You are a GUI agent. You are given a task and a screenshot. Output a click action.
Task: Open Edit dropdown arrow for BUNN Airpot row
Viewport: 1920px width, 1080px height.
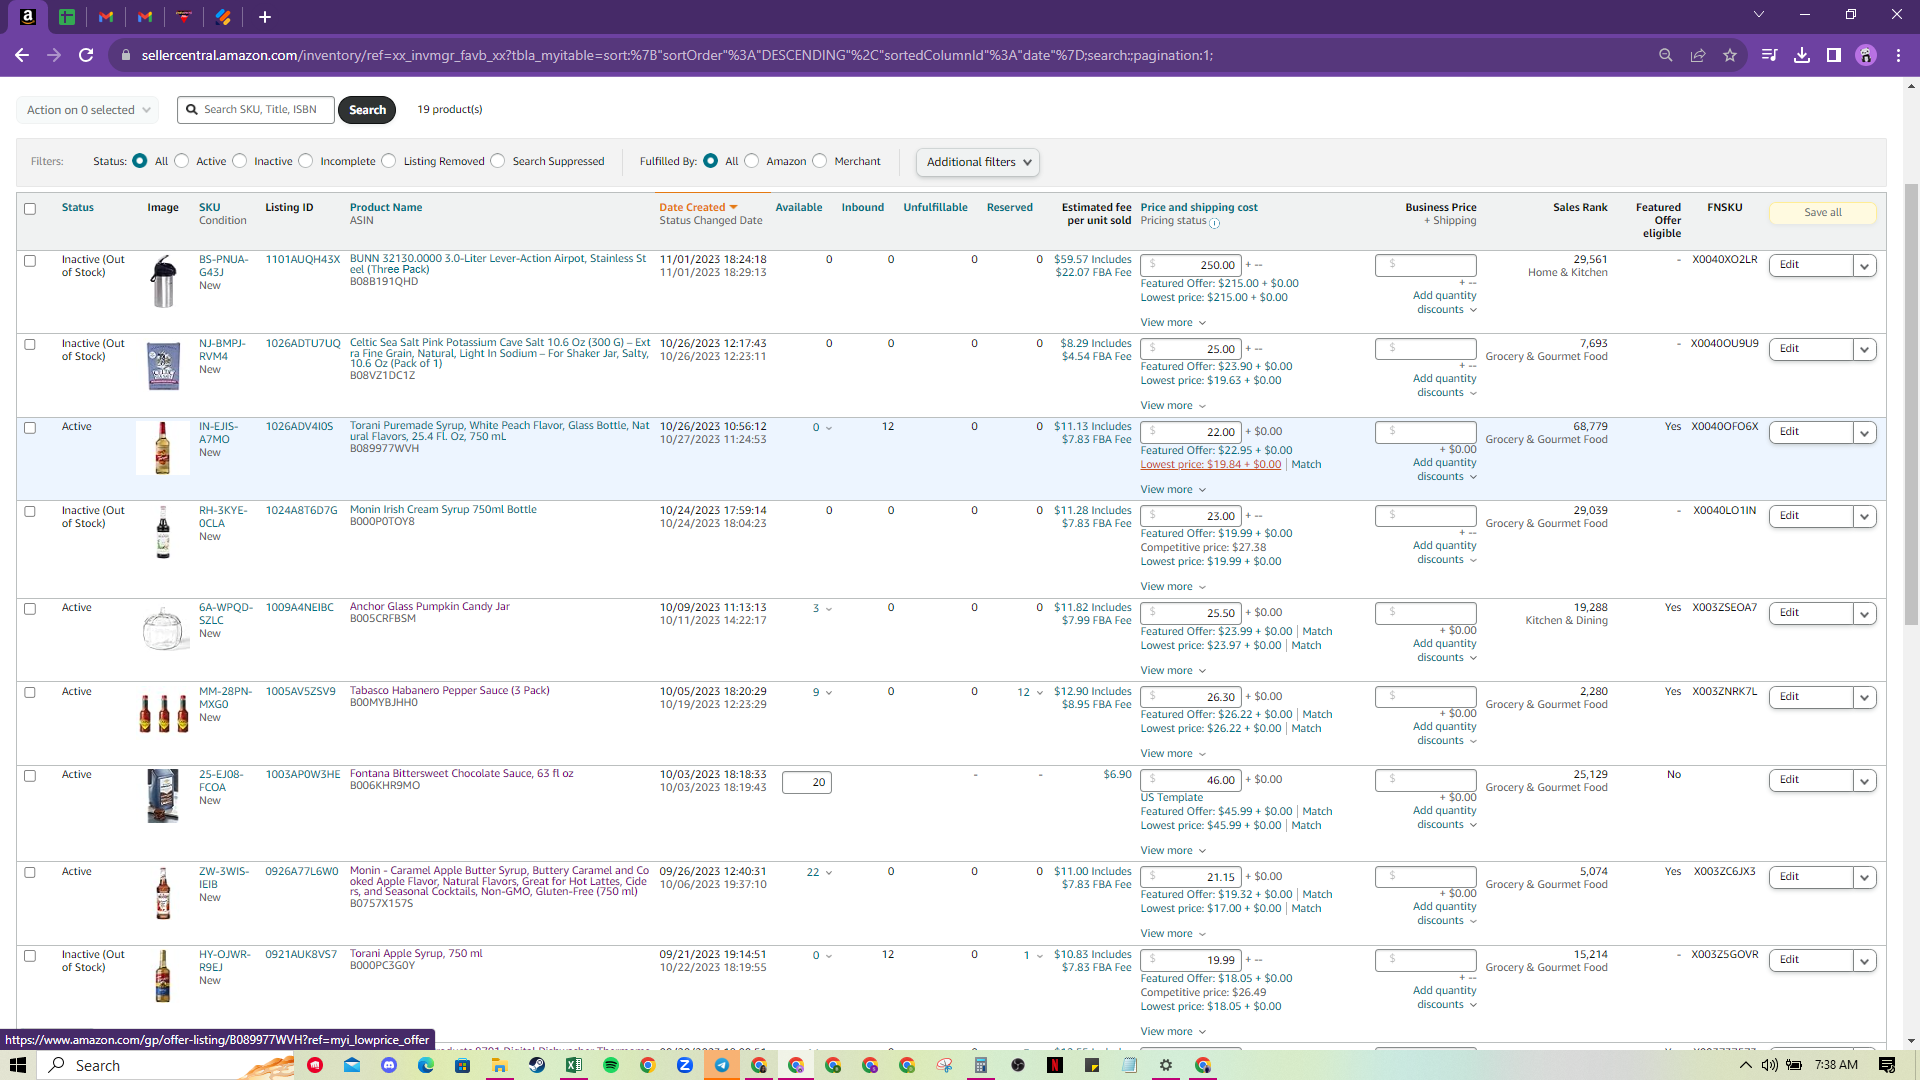point(1864,266)
